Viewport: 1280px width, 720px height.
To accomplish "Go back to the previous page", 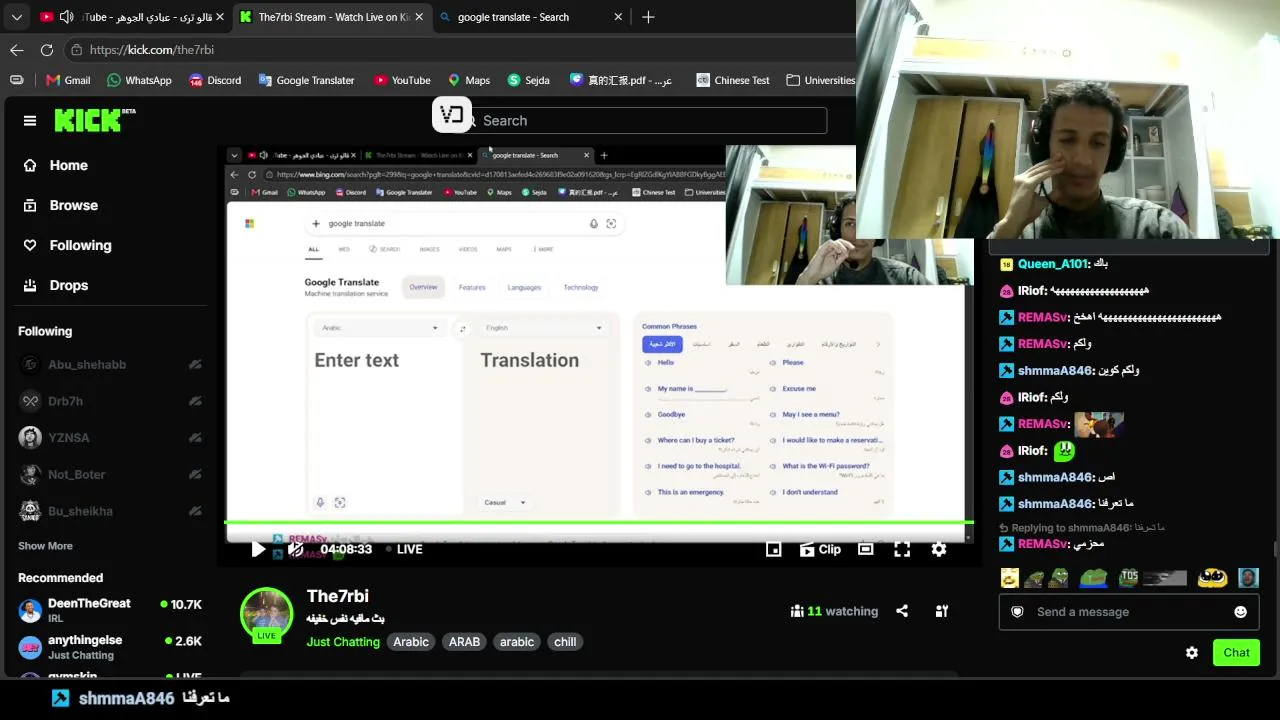I will click(17, 50).
